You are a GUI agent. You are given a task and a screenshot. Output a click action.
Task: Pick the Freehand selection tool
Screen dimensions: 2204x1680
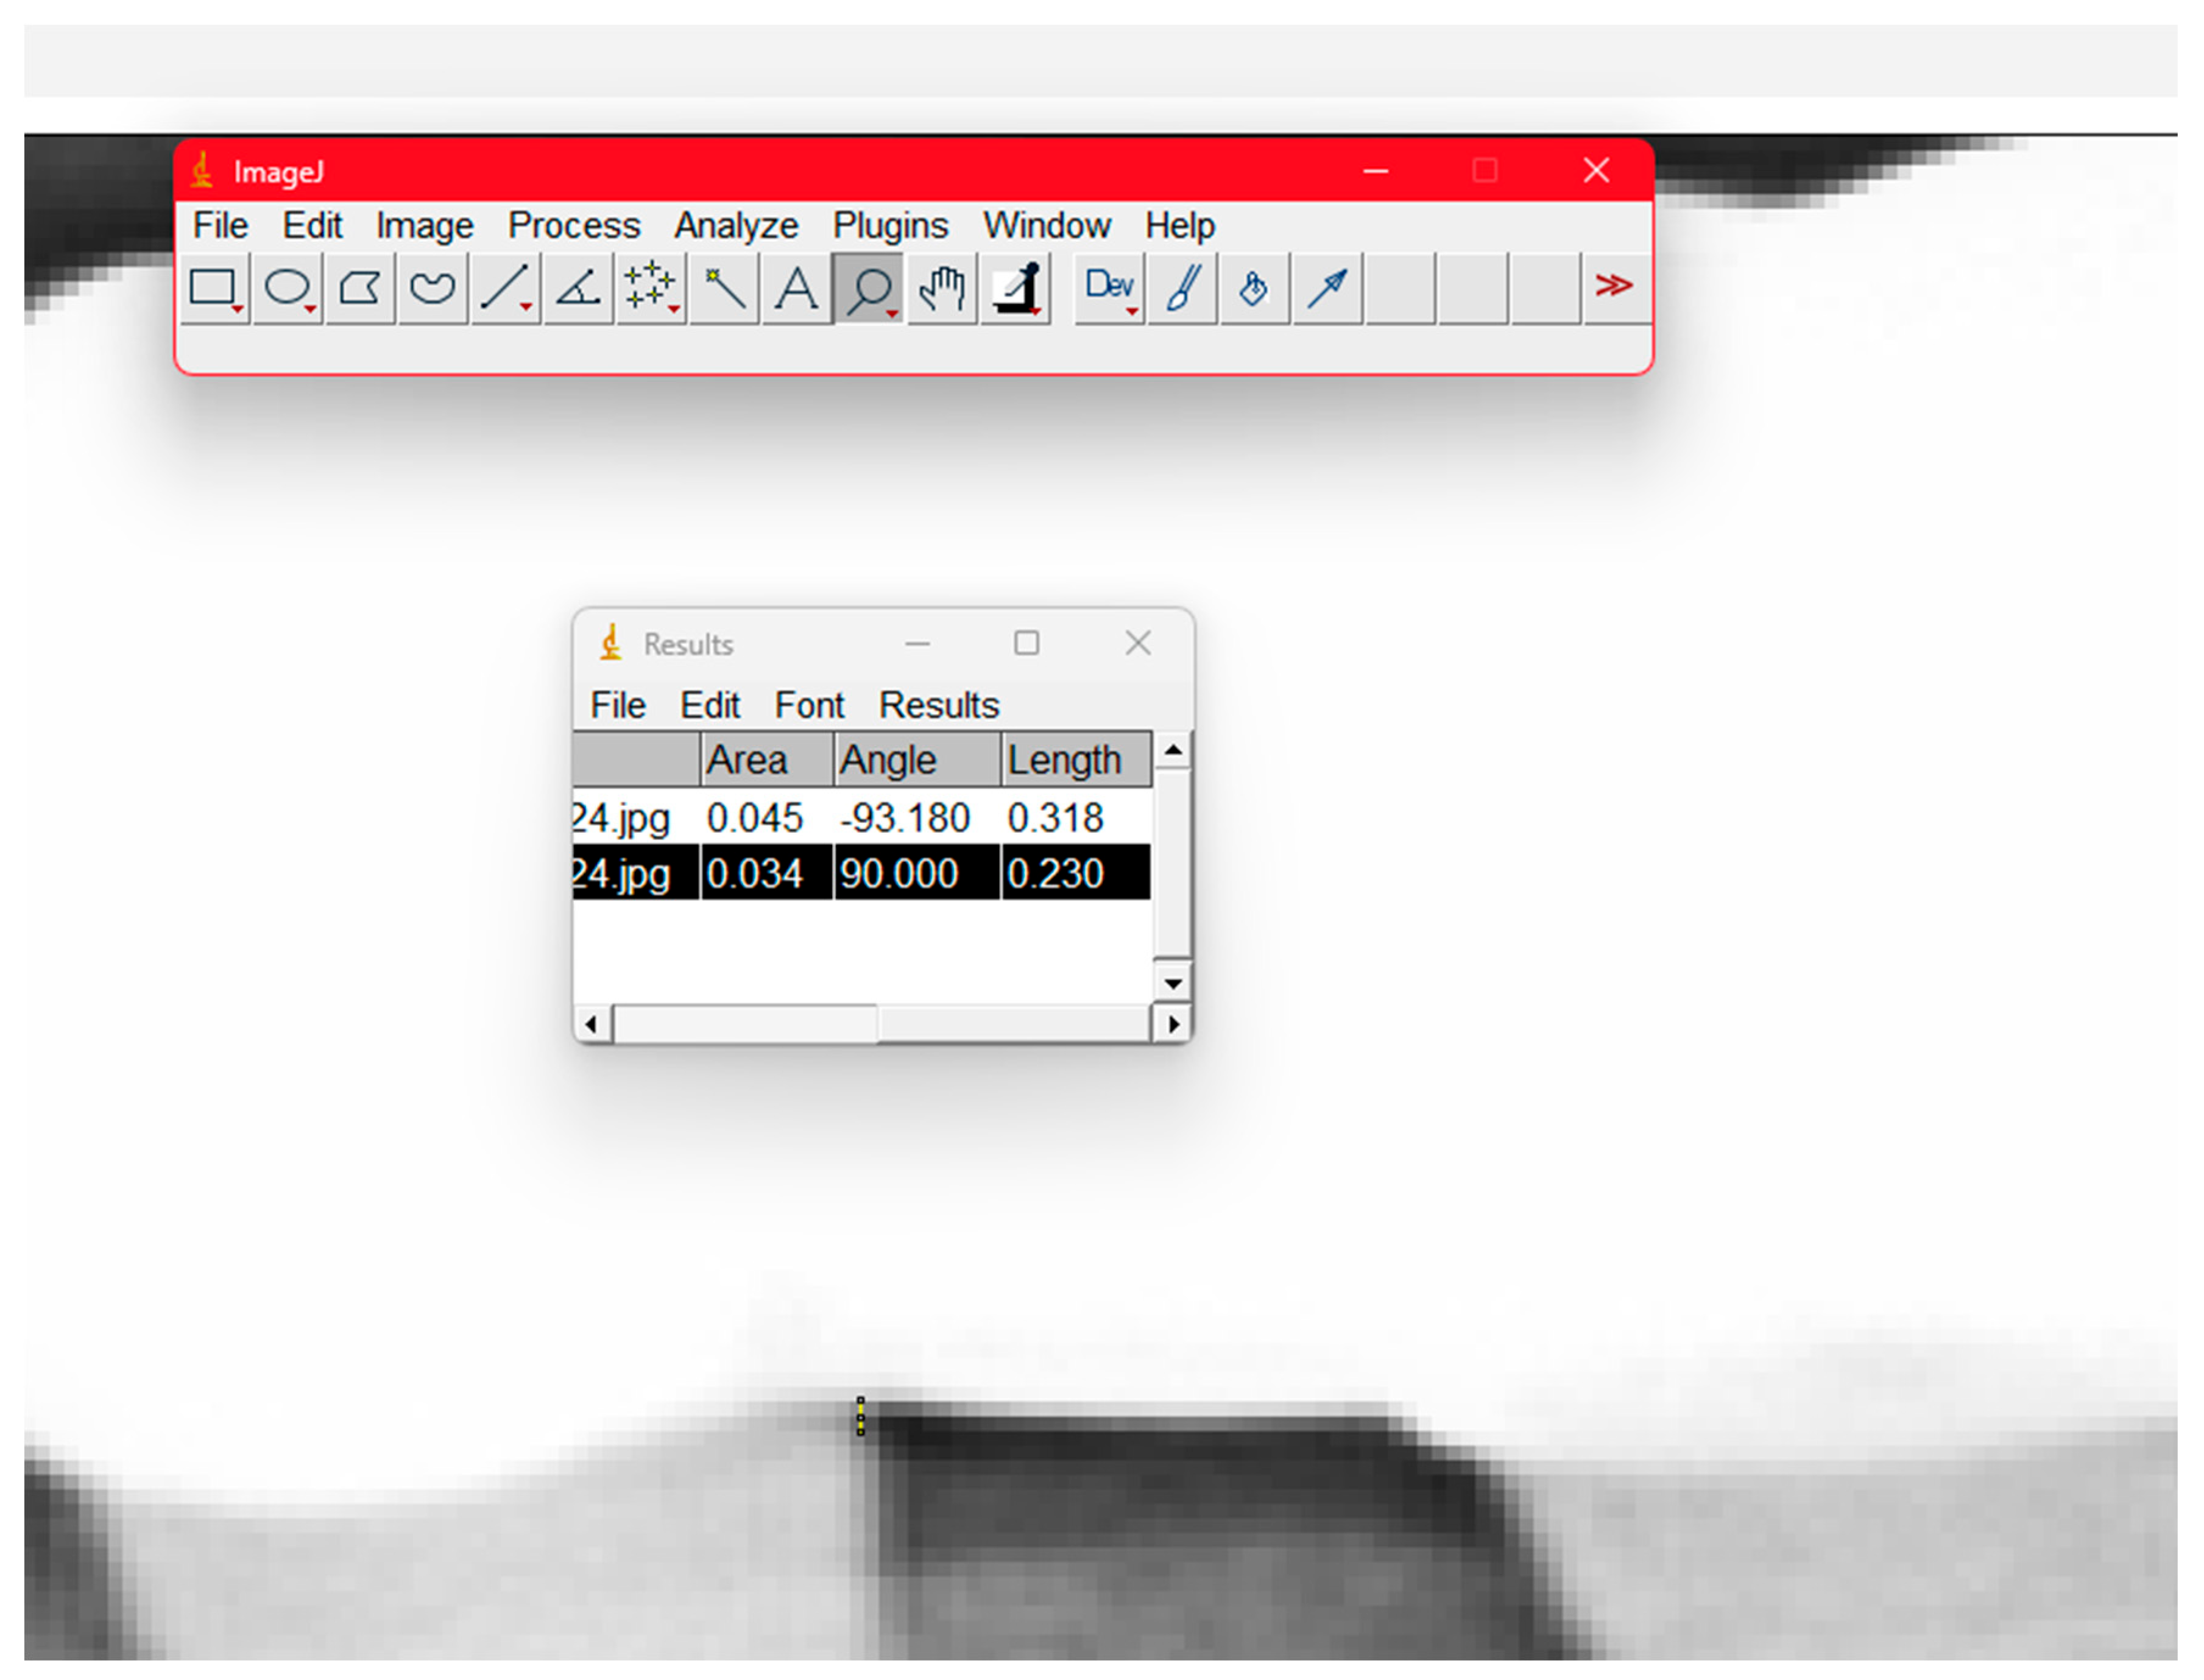coord(432,288)
